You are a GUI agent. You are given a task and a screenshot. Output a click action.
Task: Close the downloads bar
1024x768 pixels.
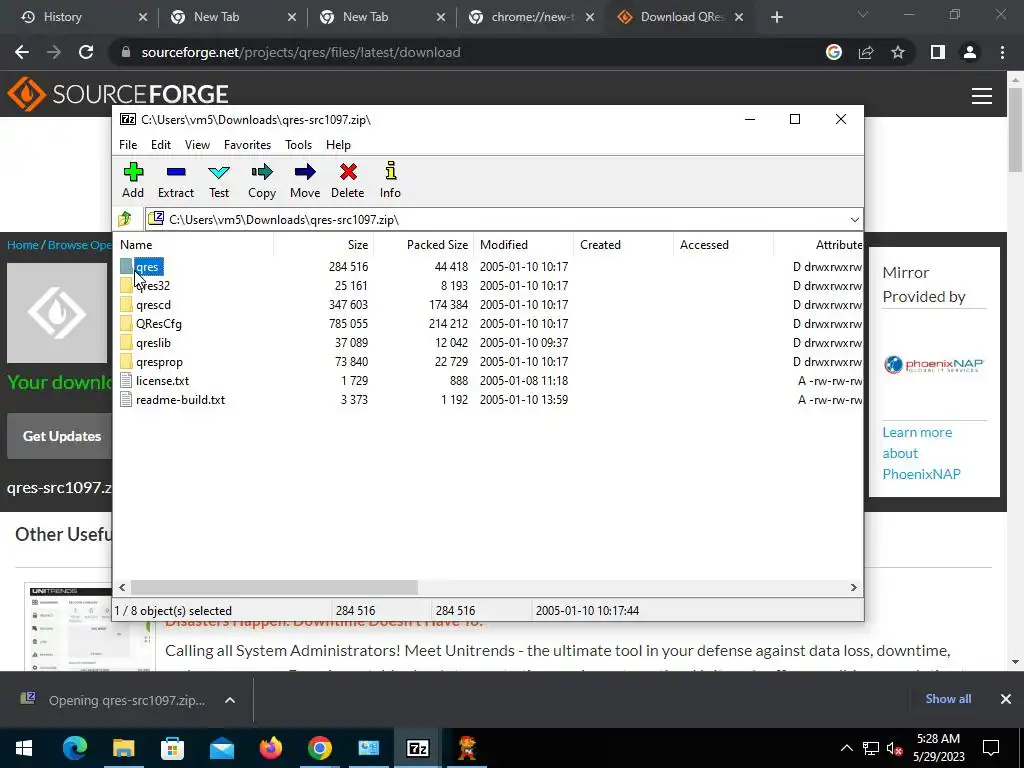tap(1006, 699)
